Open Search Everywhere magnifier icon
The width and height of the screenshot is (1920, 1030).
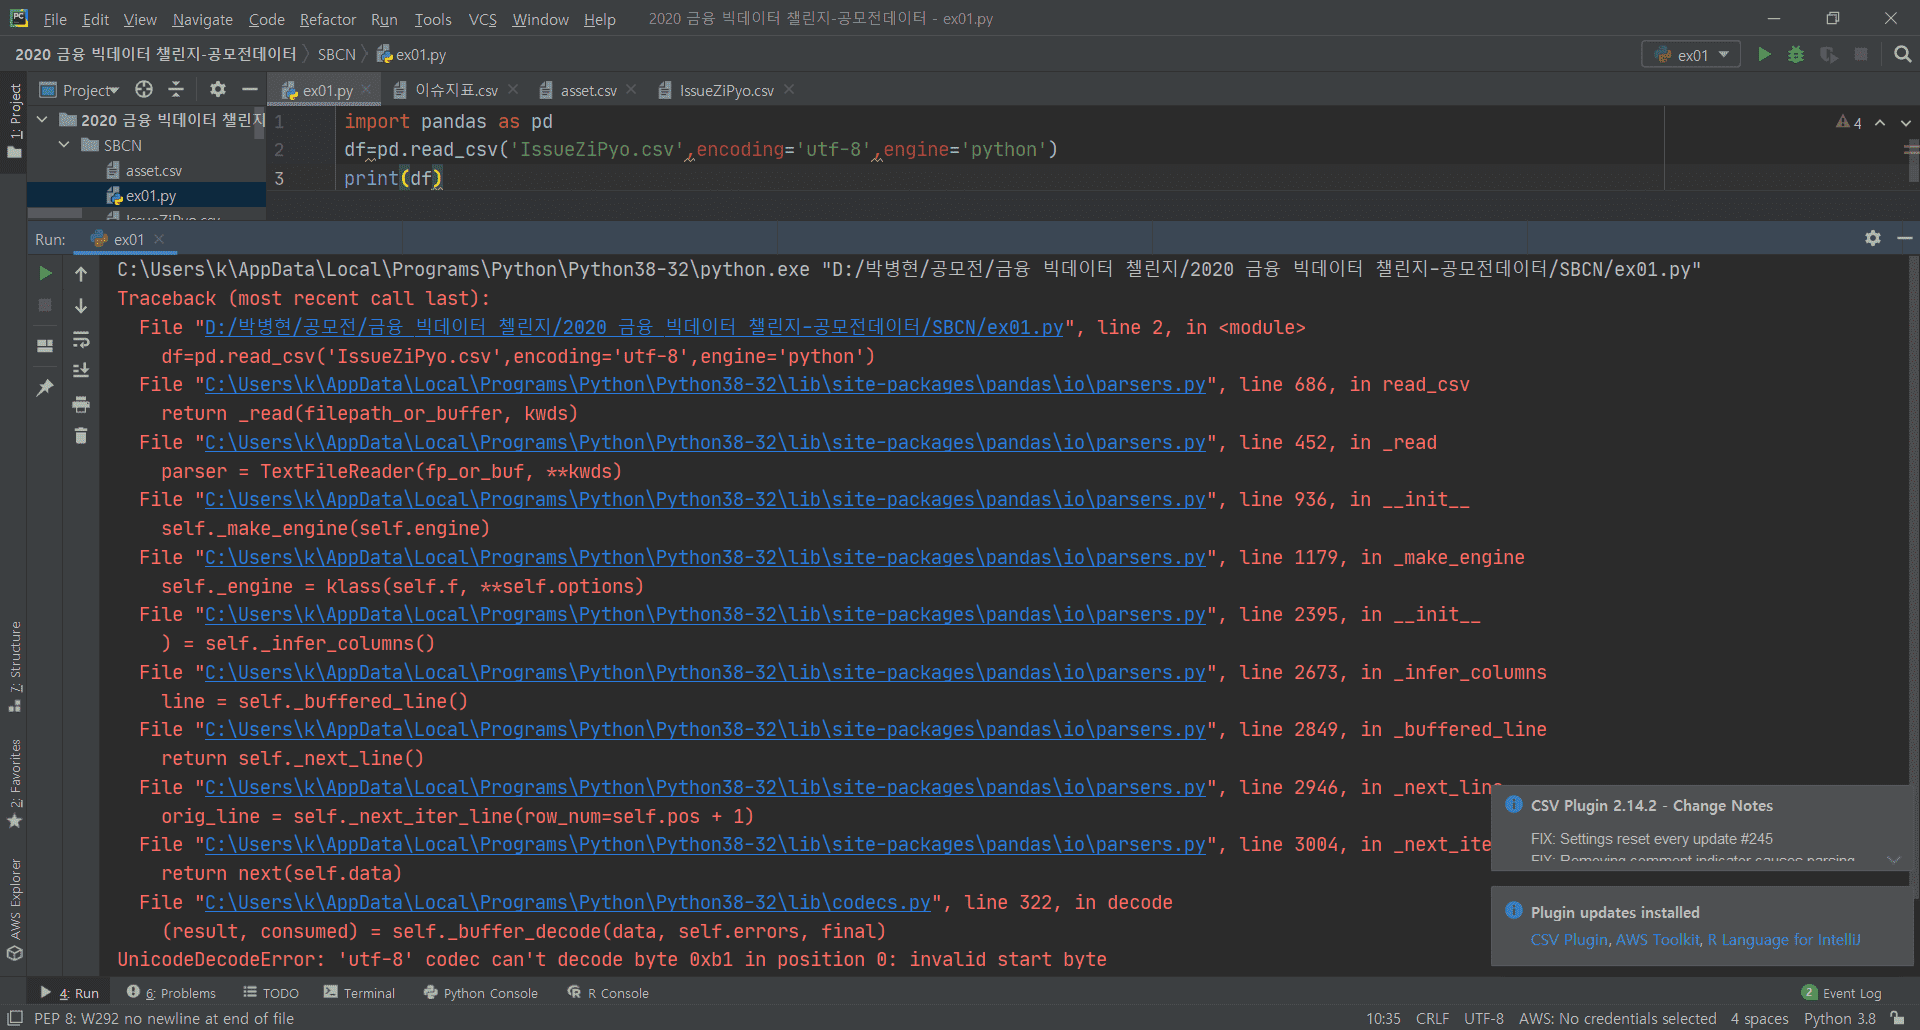click(1902, 55)
